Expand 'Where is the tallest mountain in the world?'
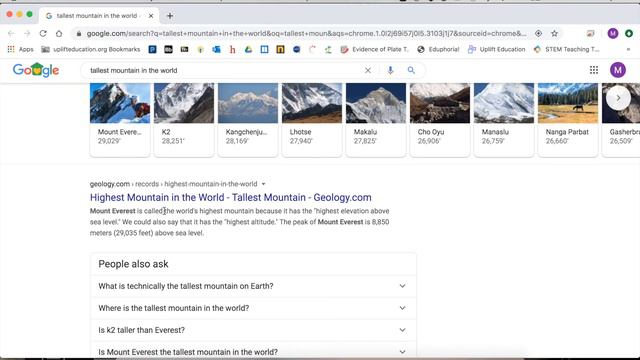Screen dimensions: 640x360 (x=253, y=308)
